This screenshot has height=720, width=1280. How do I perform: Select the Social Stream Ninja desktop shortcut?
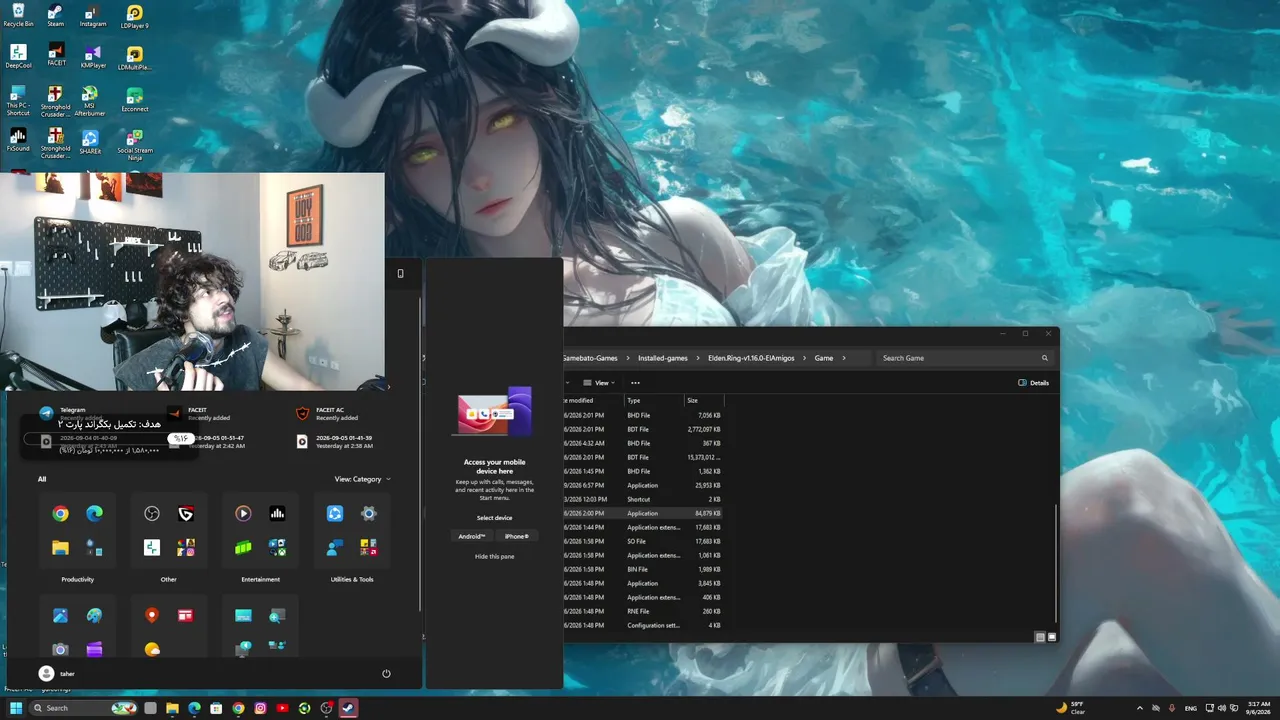[134, 145]
